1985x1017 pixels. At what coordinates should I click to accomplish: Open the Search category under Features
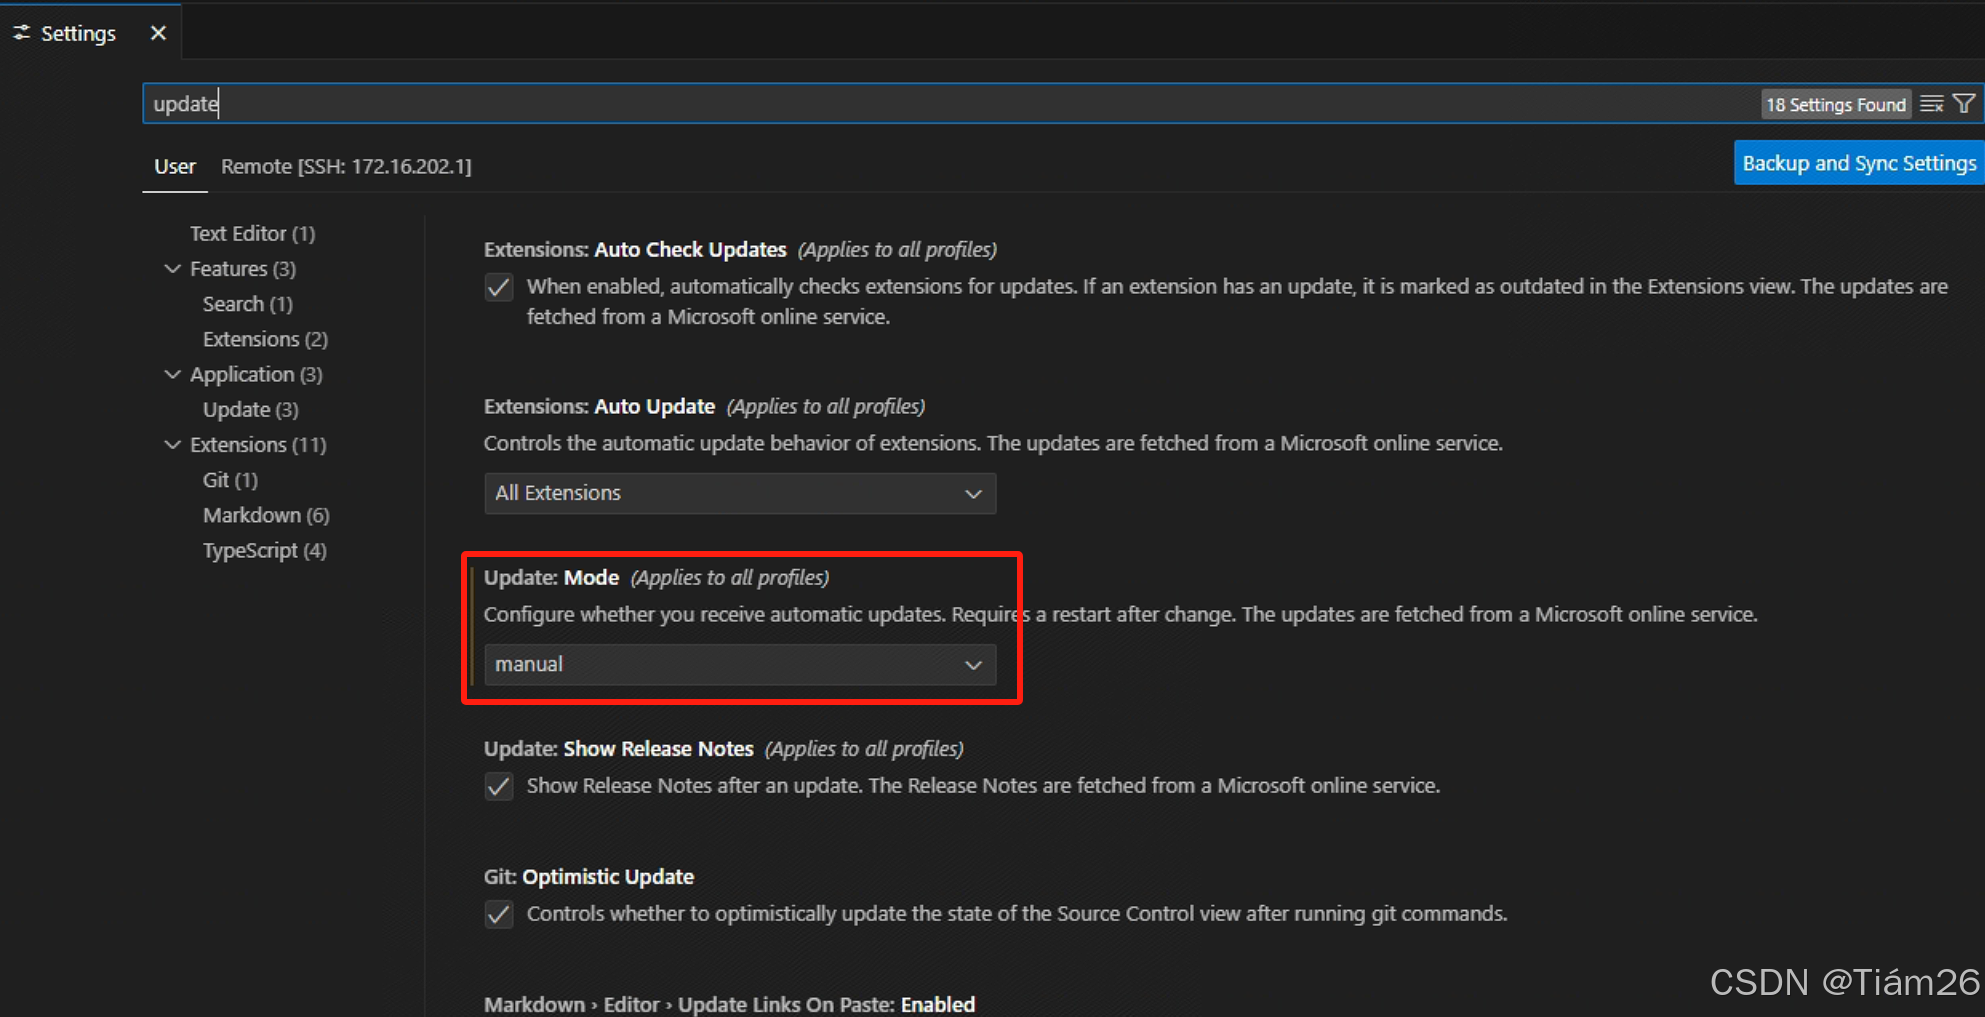click(247, 303)
